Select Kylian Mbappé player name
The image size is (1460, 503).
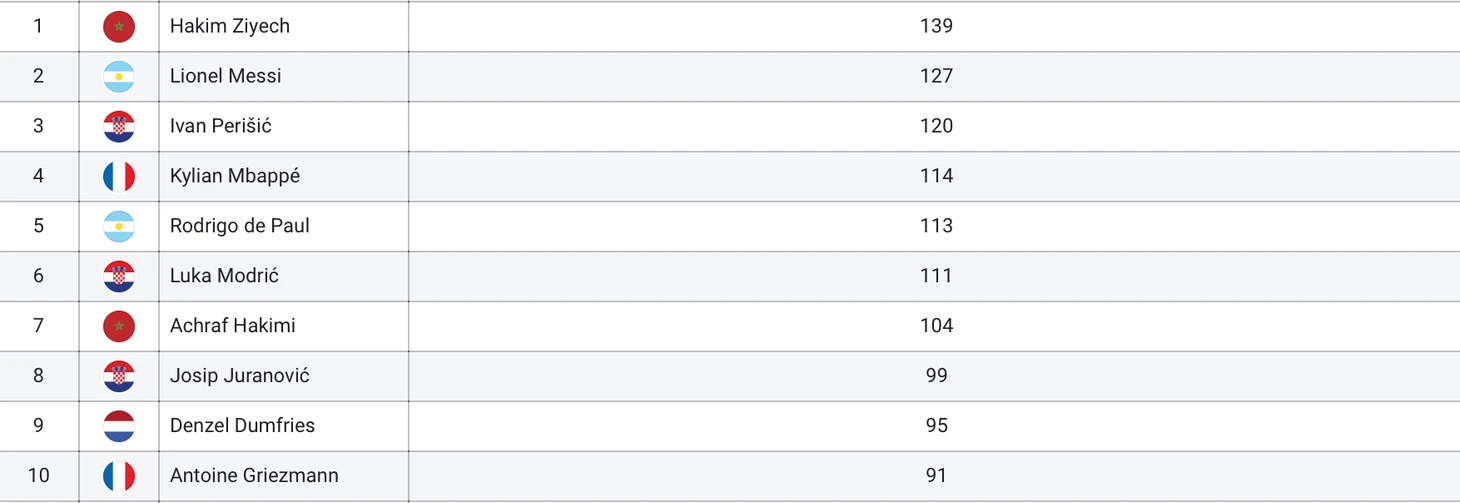tap(235, 176)
